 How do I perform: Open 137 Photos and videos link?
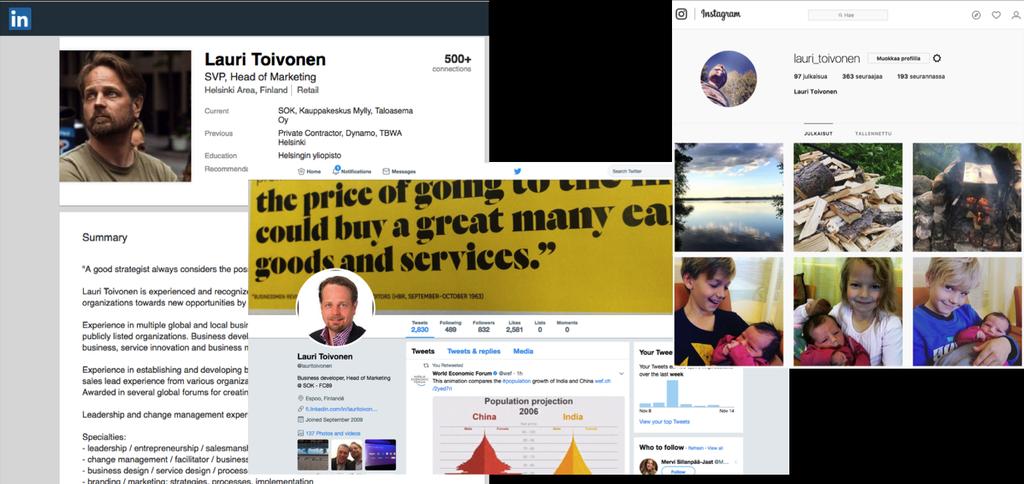pos(328,433)
